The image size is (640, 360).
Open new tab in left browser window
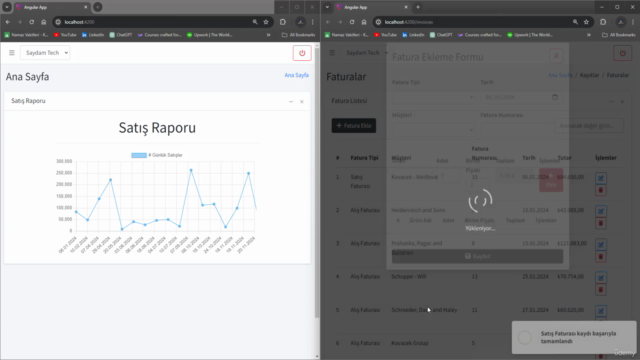[98, 7]
